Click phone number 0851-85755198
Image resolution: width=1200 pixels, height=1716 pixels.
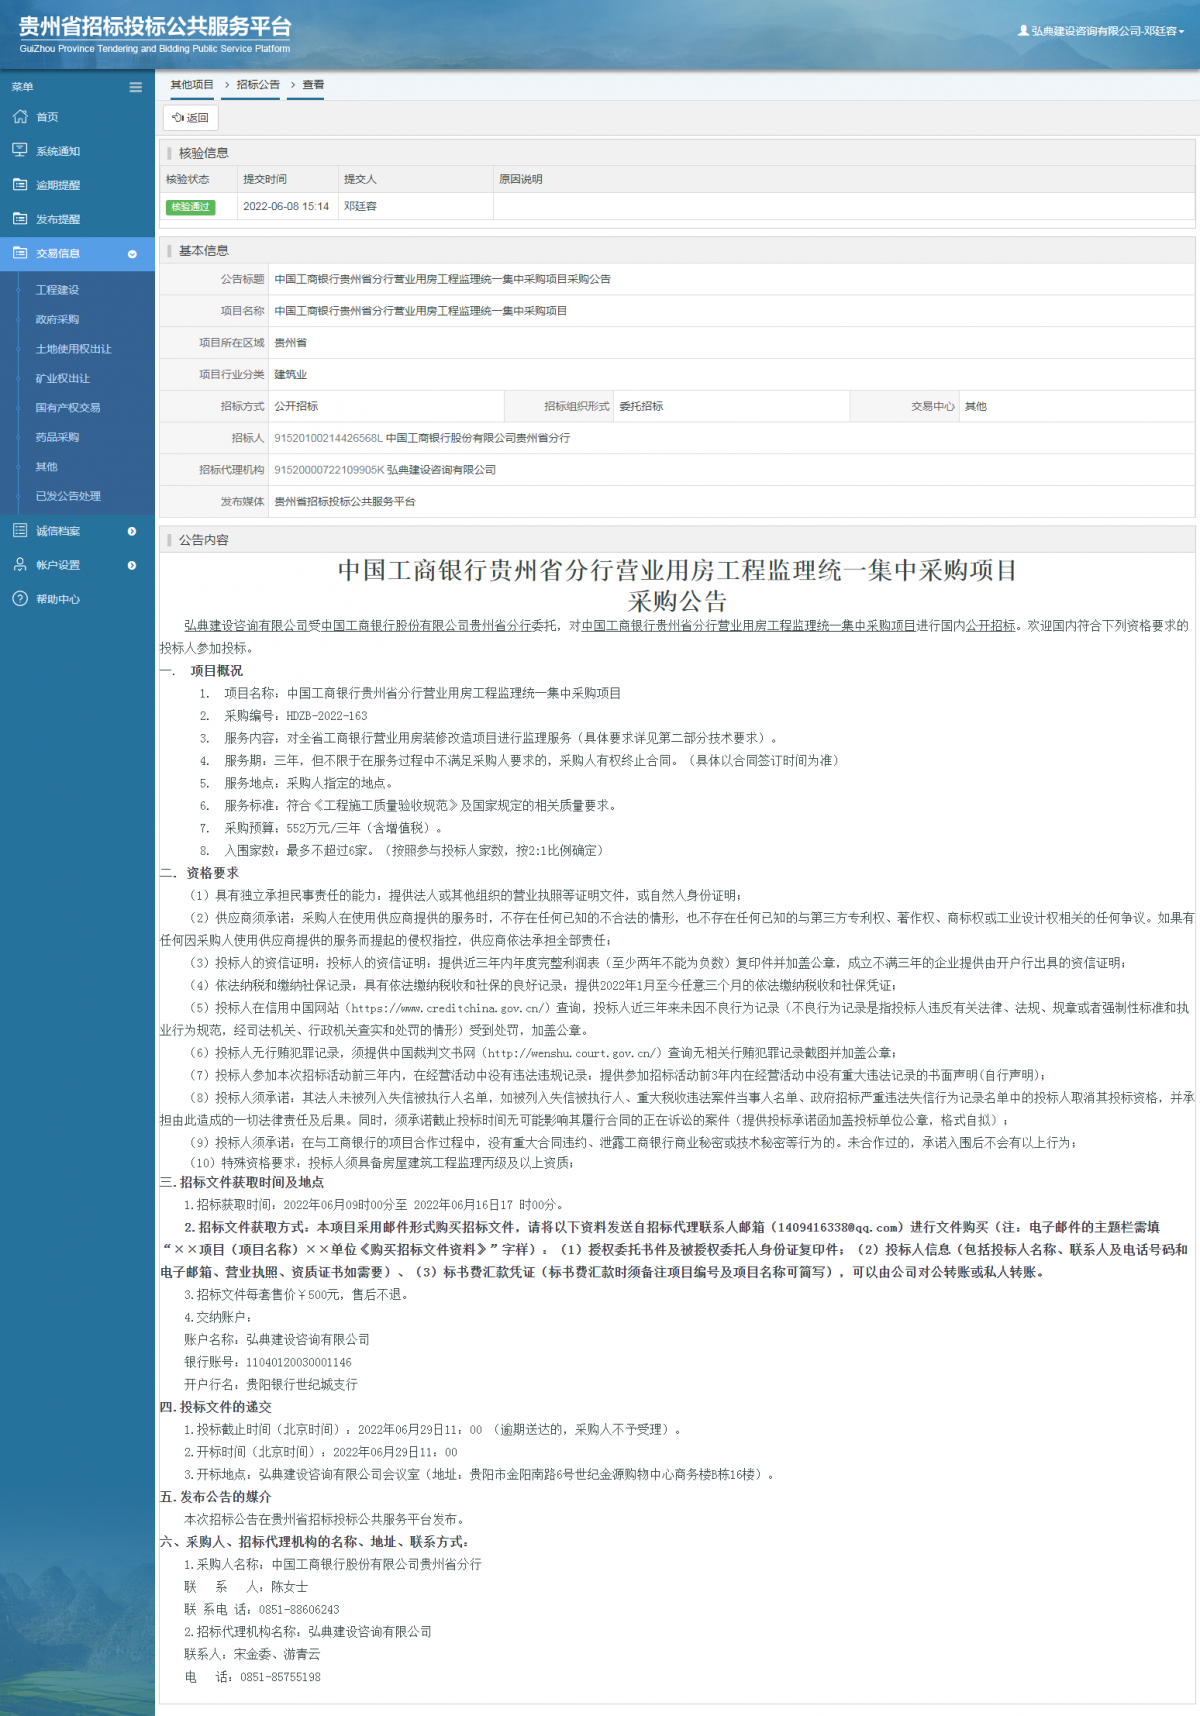[280, 1677]
